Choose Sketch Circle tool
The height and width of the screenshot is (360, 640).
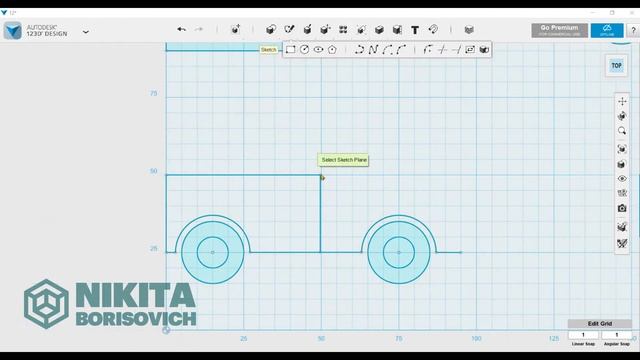pyautogui.click(x=304, y=49)
